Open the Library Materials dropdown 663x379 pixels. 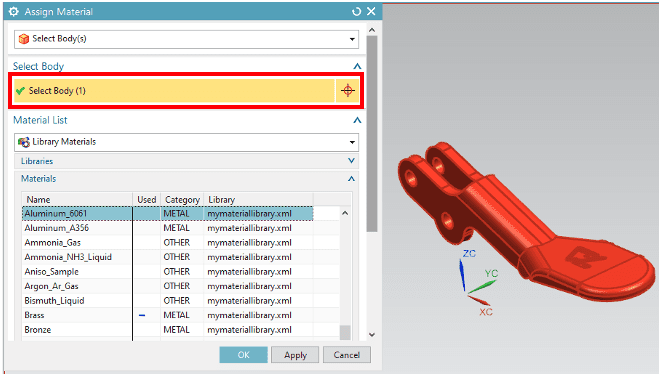[352, 142]
